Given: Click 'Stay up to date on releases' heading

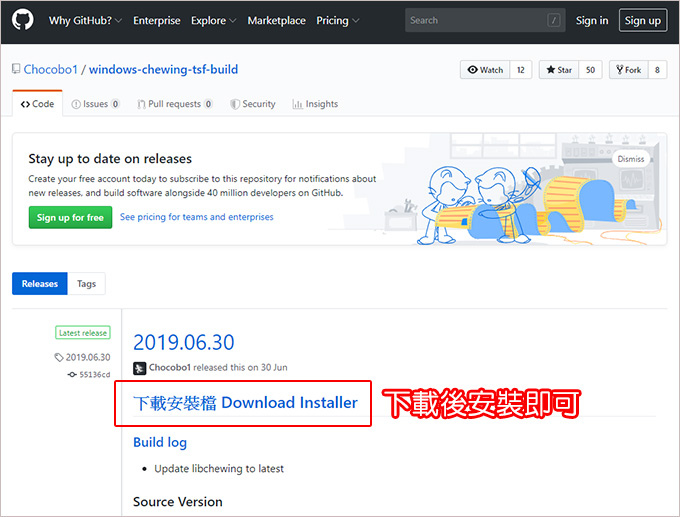Looking at the screenshot, I should [110, 159].
